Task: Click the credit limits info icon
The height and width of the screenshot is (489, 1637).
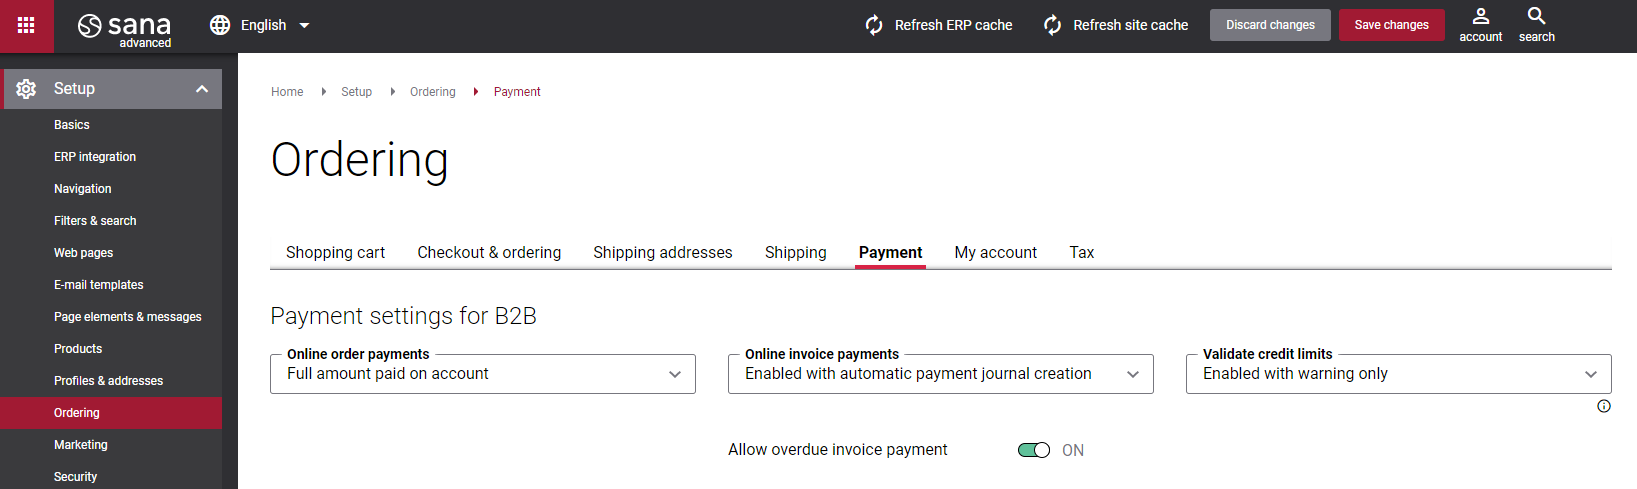Action: tap(1604, 406)
